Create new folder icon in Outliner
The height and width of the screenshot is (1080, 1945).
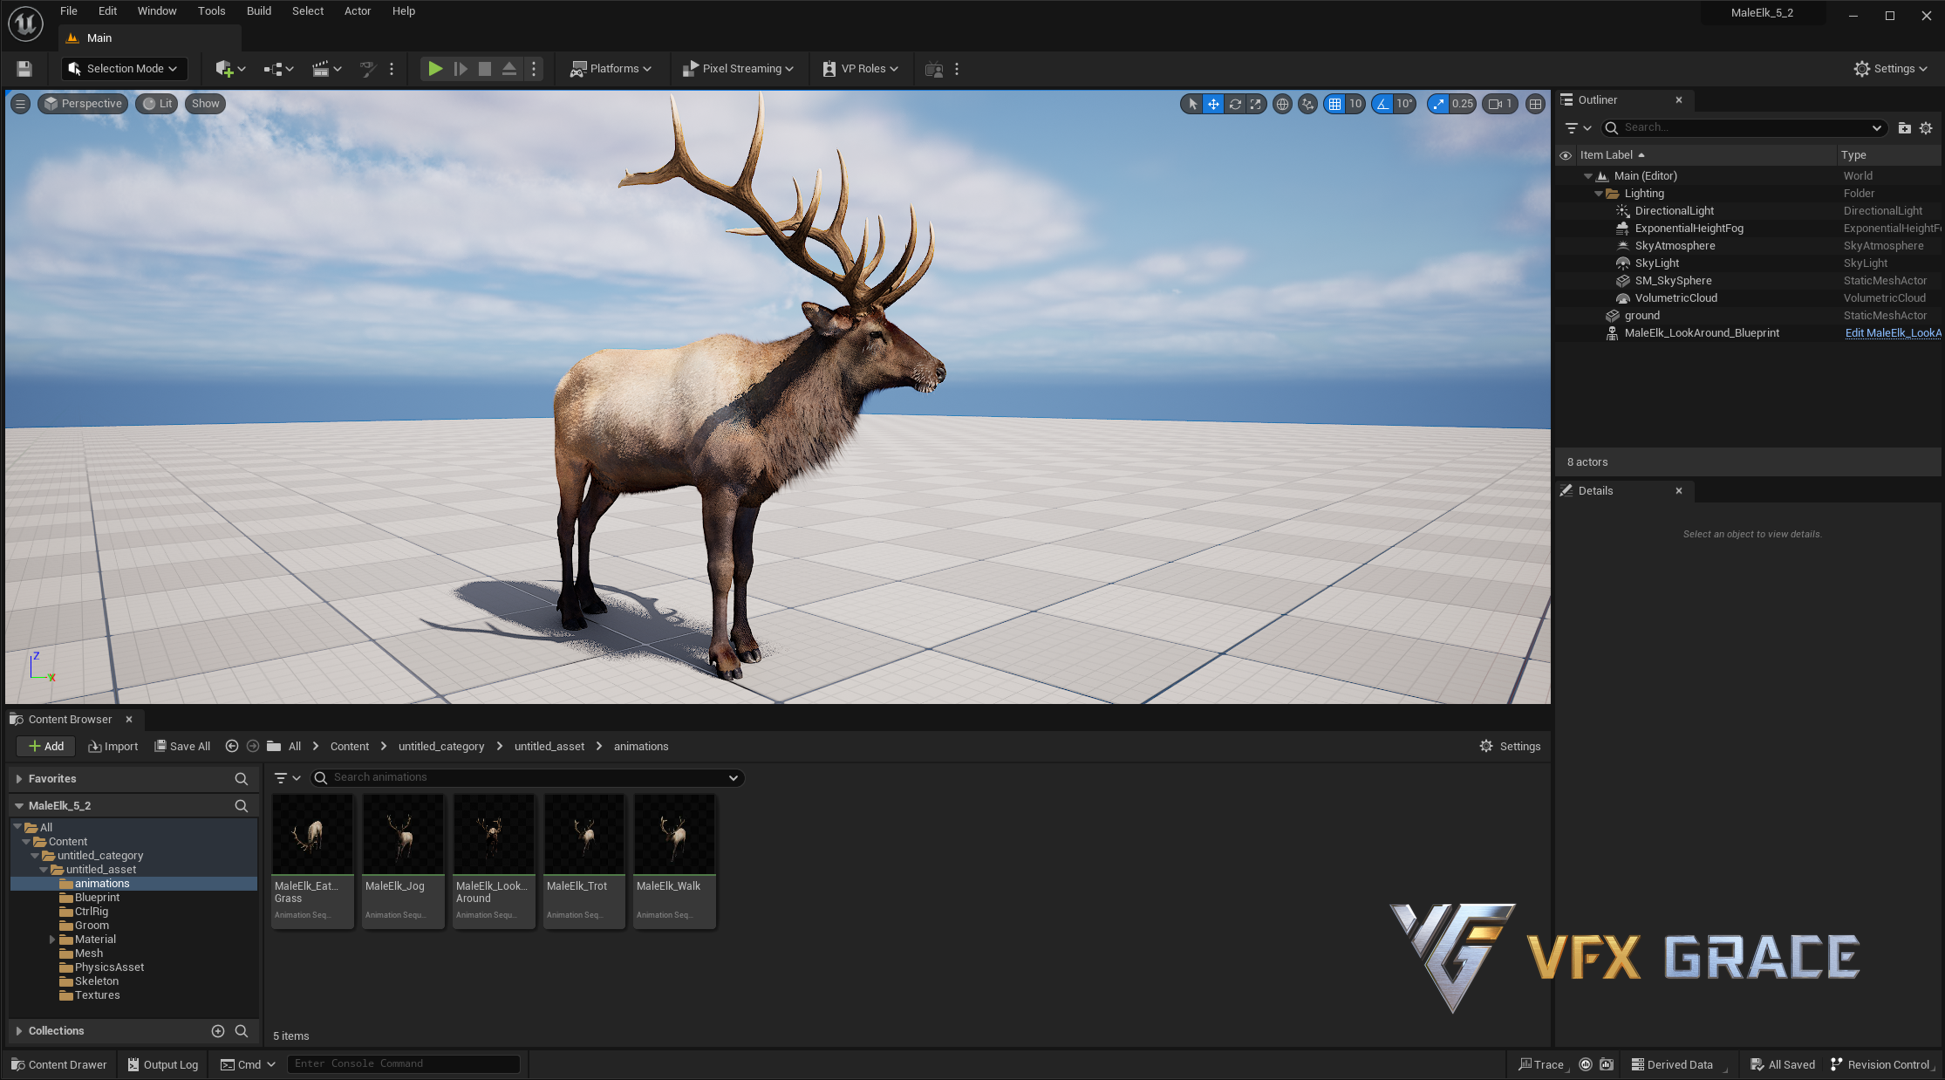click(x=1904, y=128)
